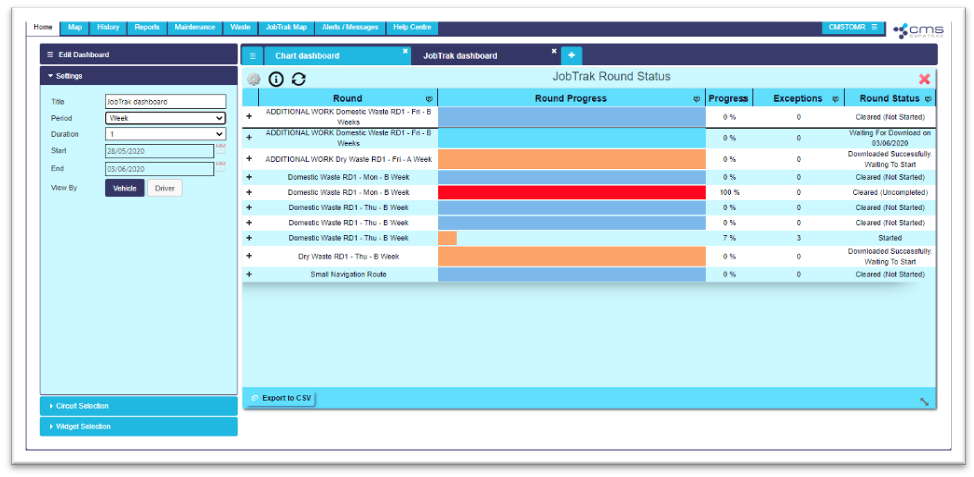This screenshot has width=974, height=477.
Task: Click the JobTrak Round Status title
Action: [x=611, y=76]
